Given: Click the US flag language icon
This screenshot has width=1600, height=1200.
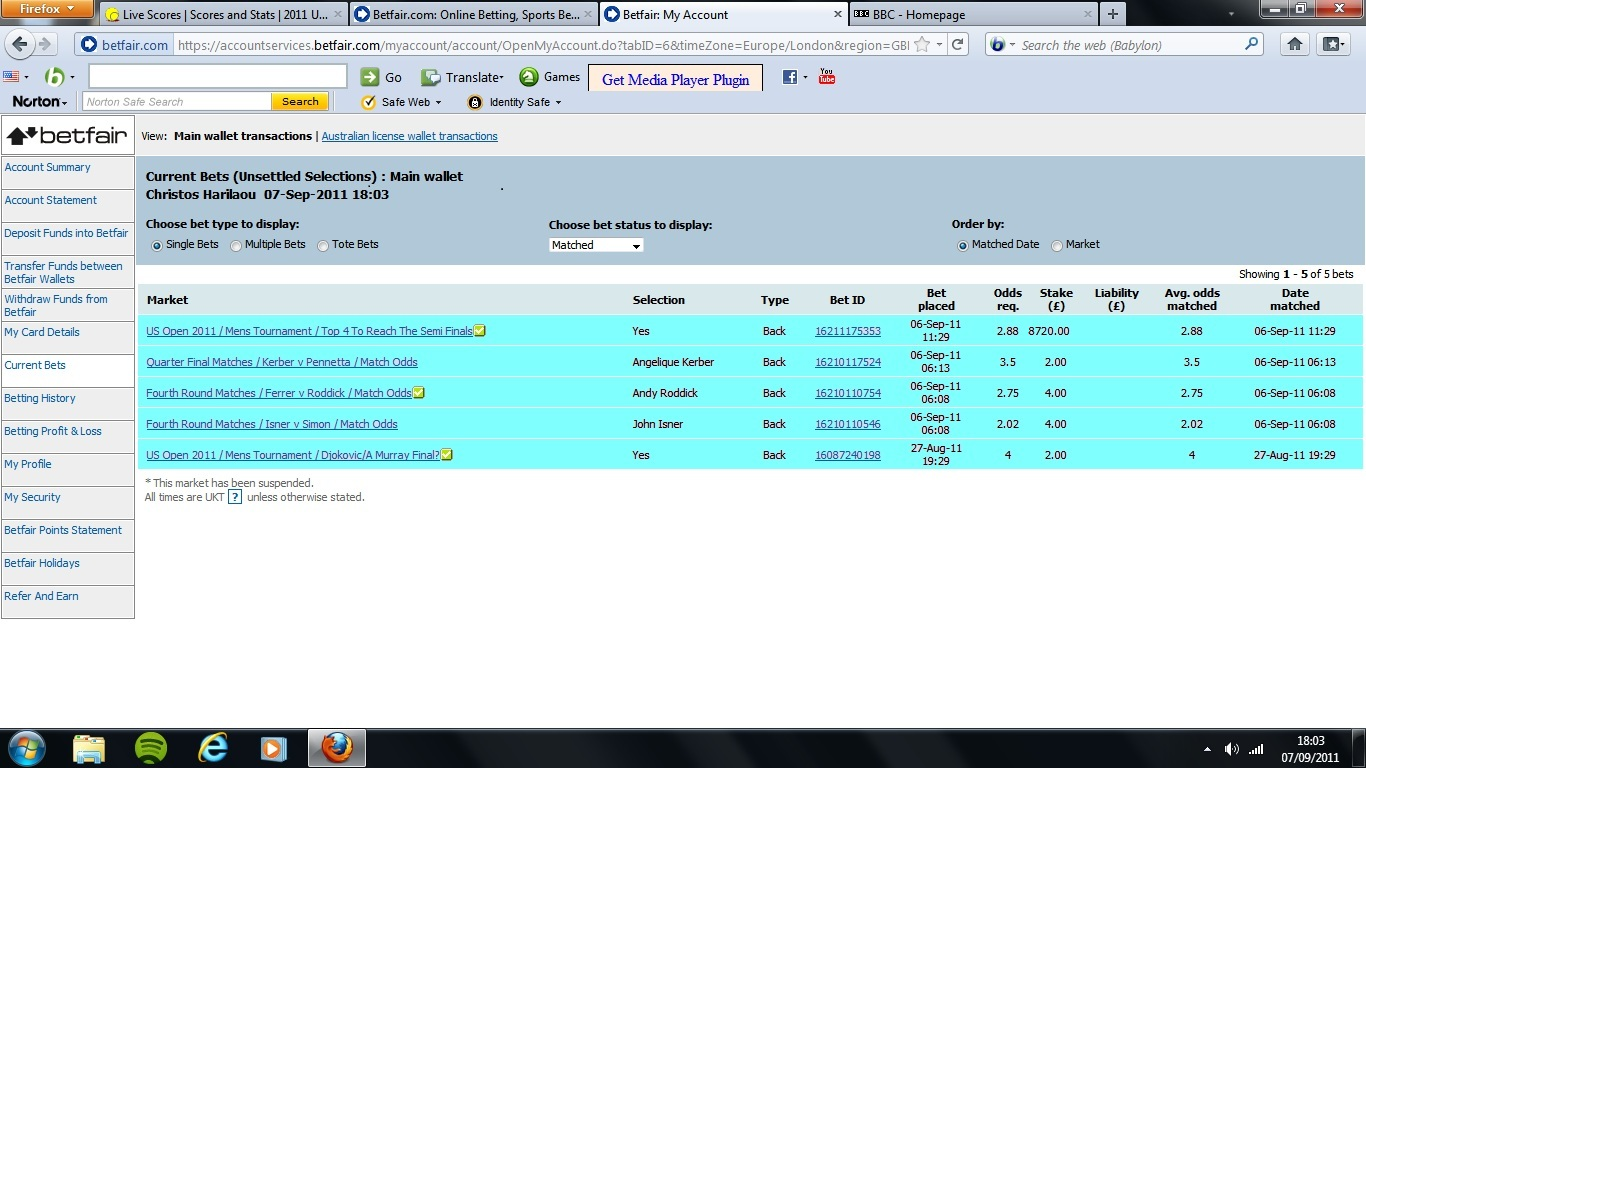Looking at the screenshot, I should coord(11,76).
